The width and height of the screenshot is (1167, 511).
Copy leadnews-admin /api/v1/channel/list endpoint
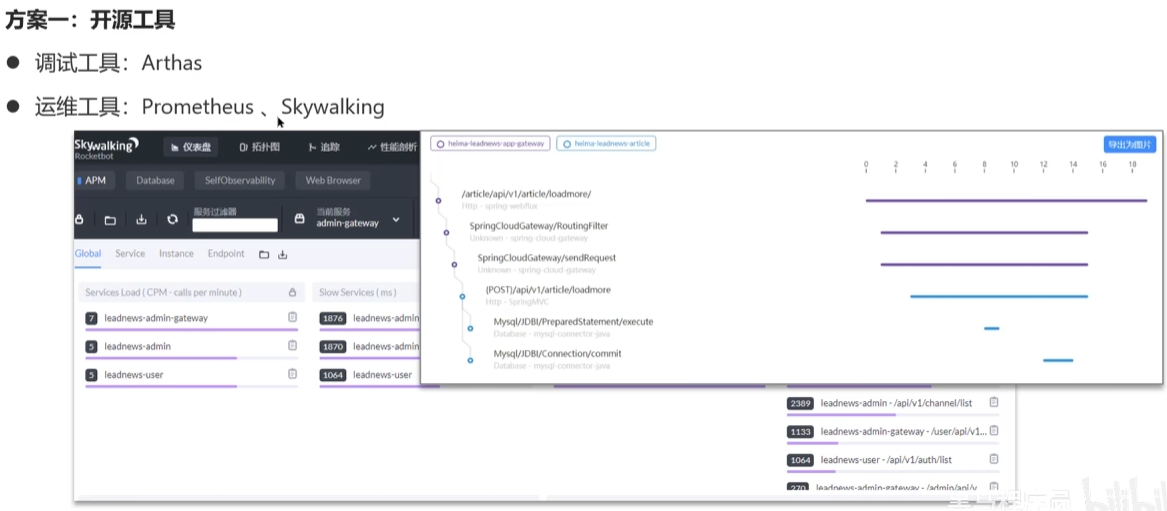pos(994,402)
